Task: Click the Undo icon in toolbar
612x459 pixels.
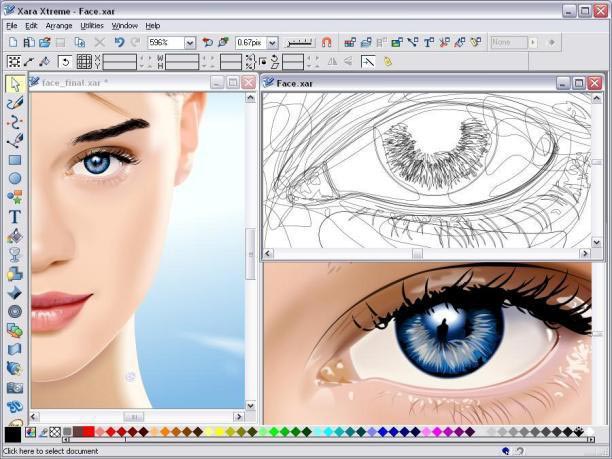Action: click(119, 43)
